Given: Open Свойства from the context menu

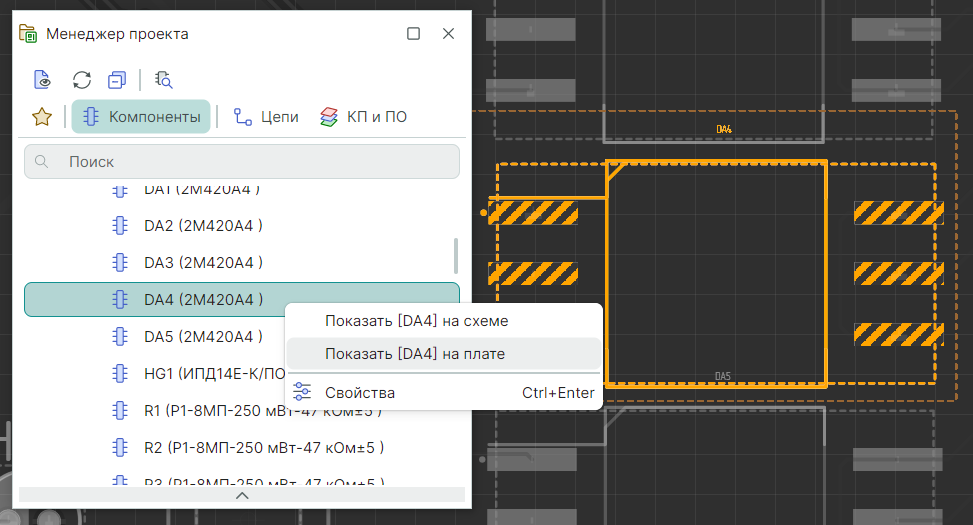Looking at the screenshot, I should pyautogui.click(x=360, y=393).
